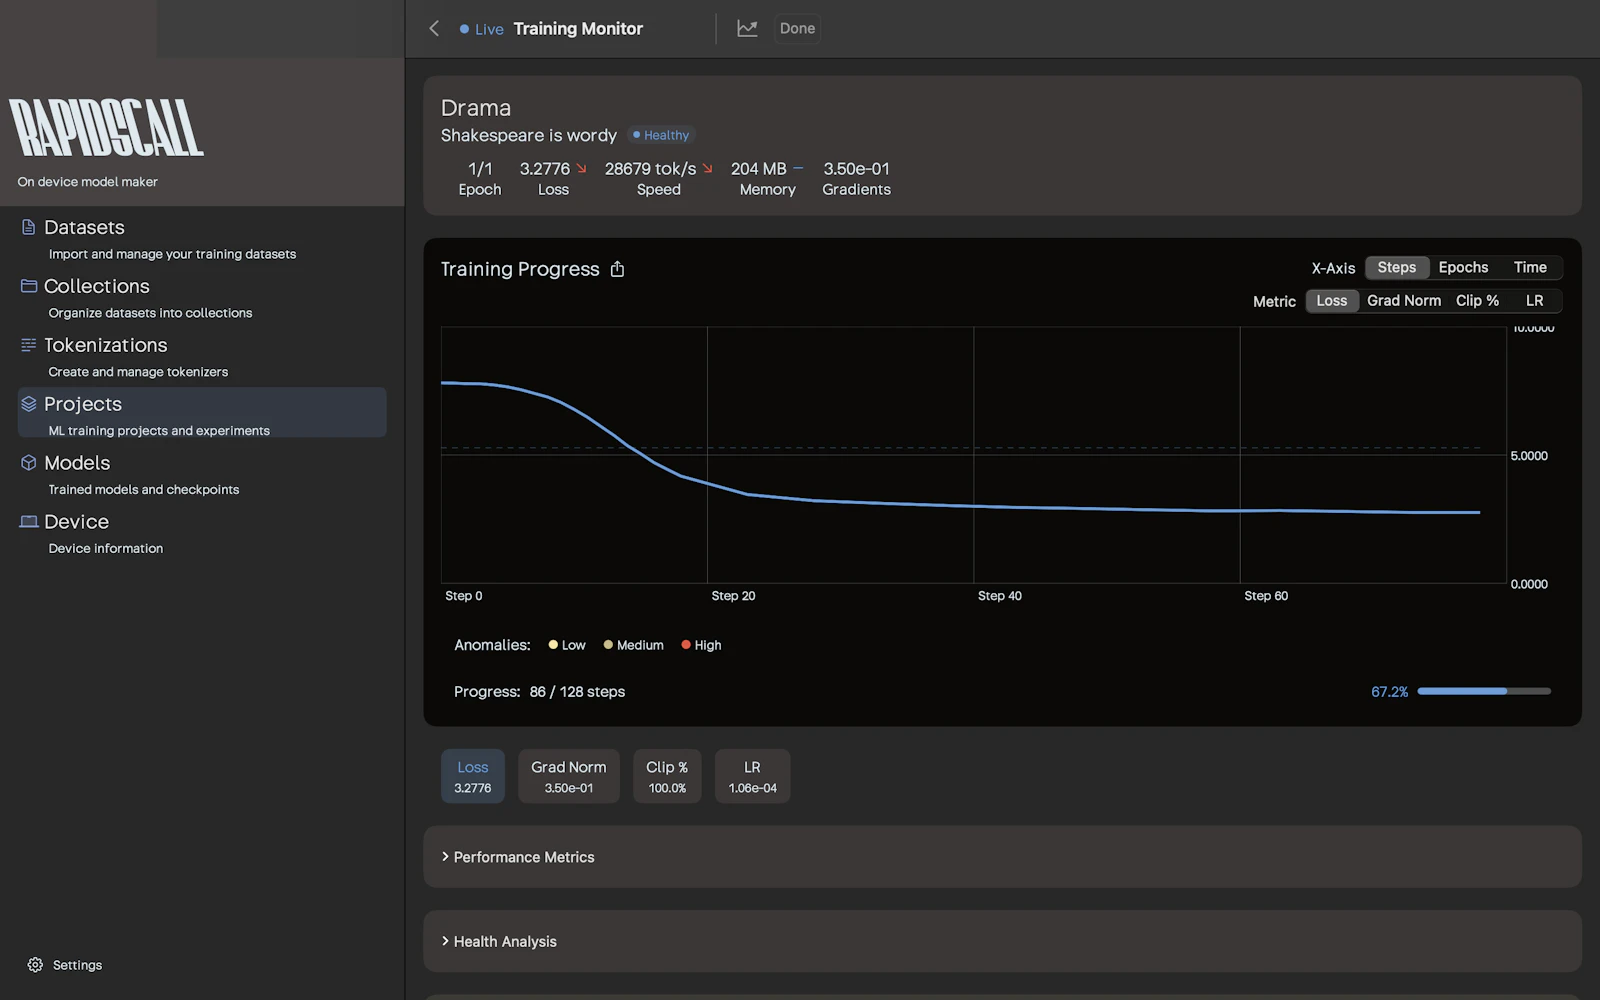Image resolution: width=1600 pixels, height=1000 pixels.
Task: Select the LR 1.06e-04 card
Action: [x=752, y=776]
